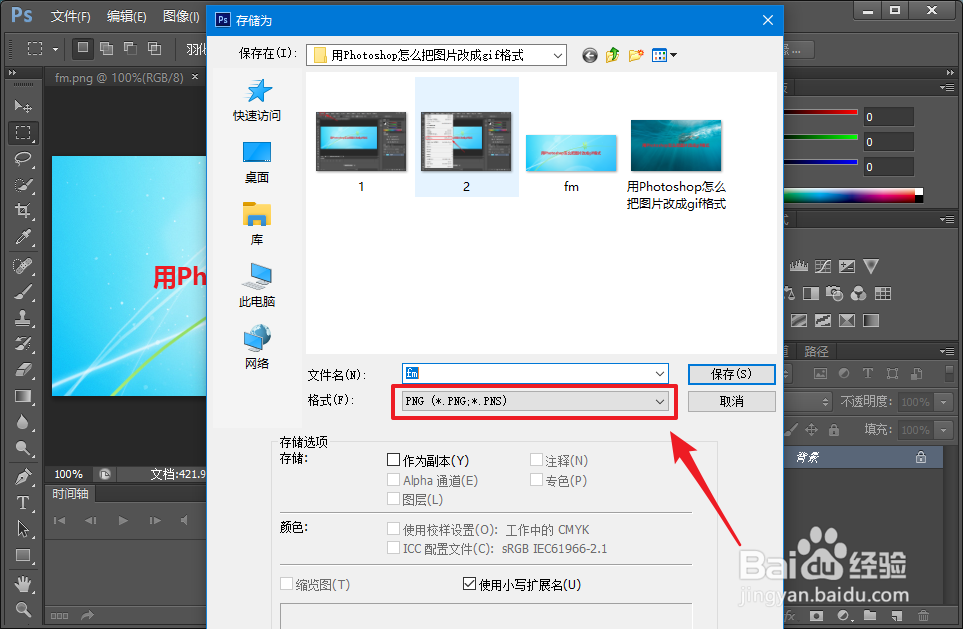Go back to last visited folder
Viewport: 963px width, 629px height.
pyautogui.click(x=590, y=55)
